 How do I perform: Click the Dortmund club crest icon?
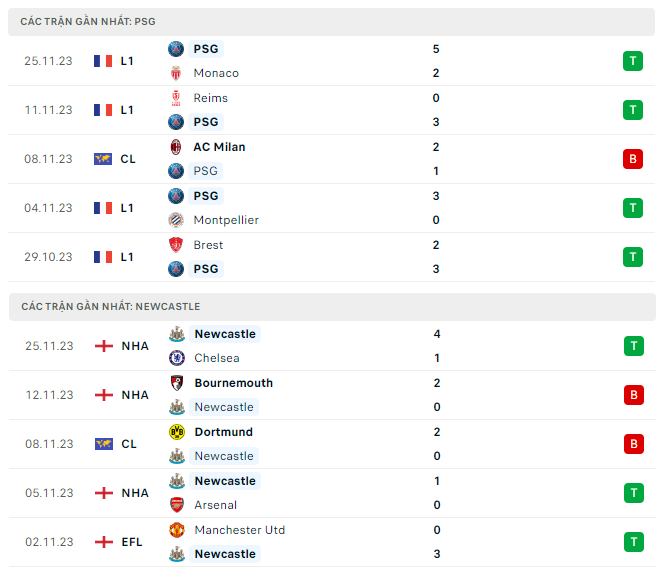[x=177, y=432]
